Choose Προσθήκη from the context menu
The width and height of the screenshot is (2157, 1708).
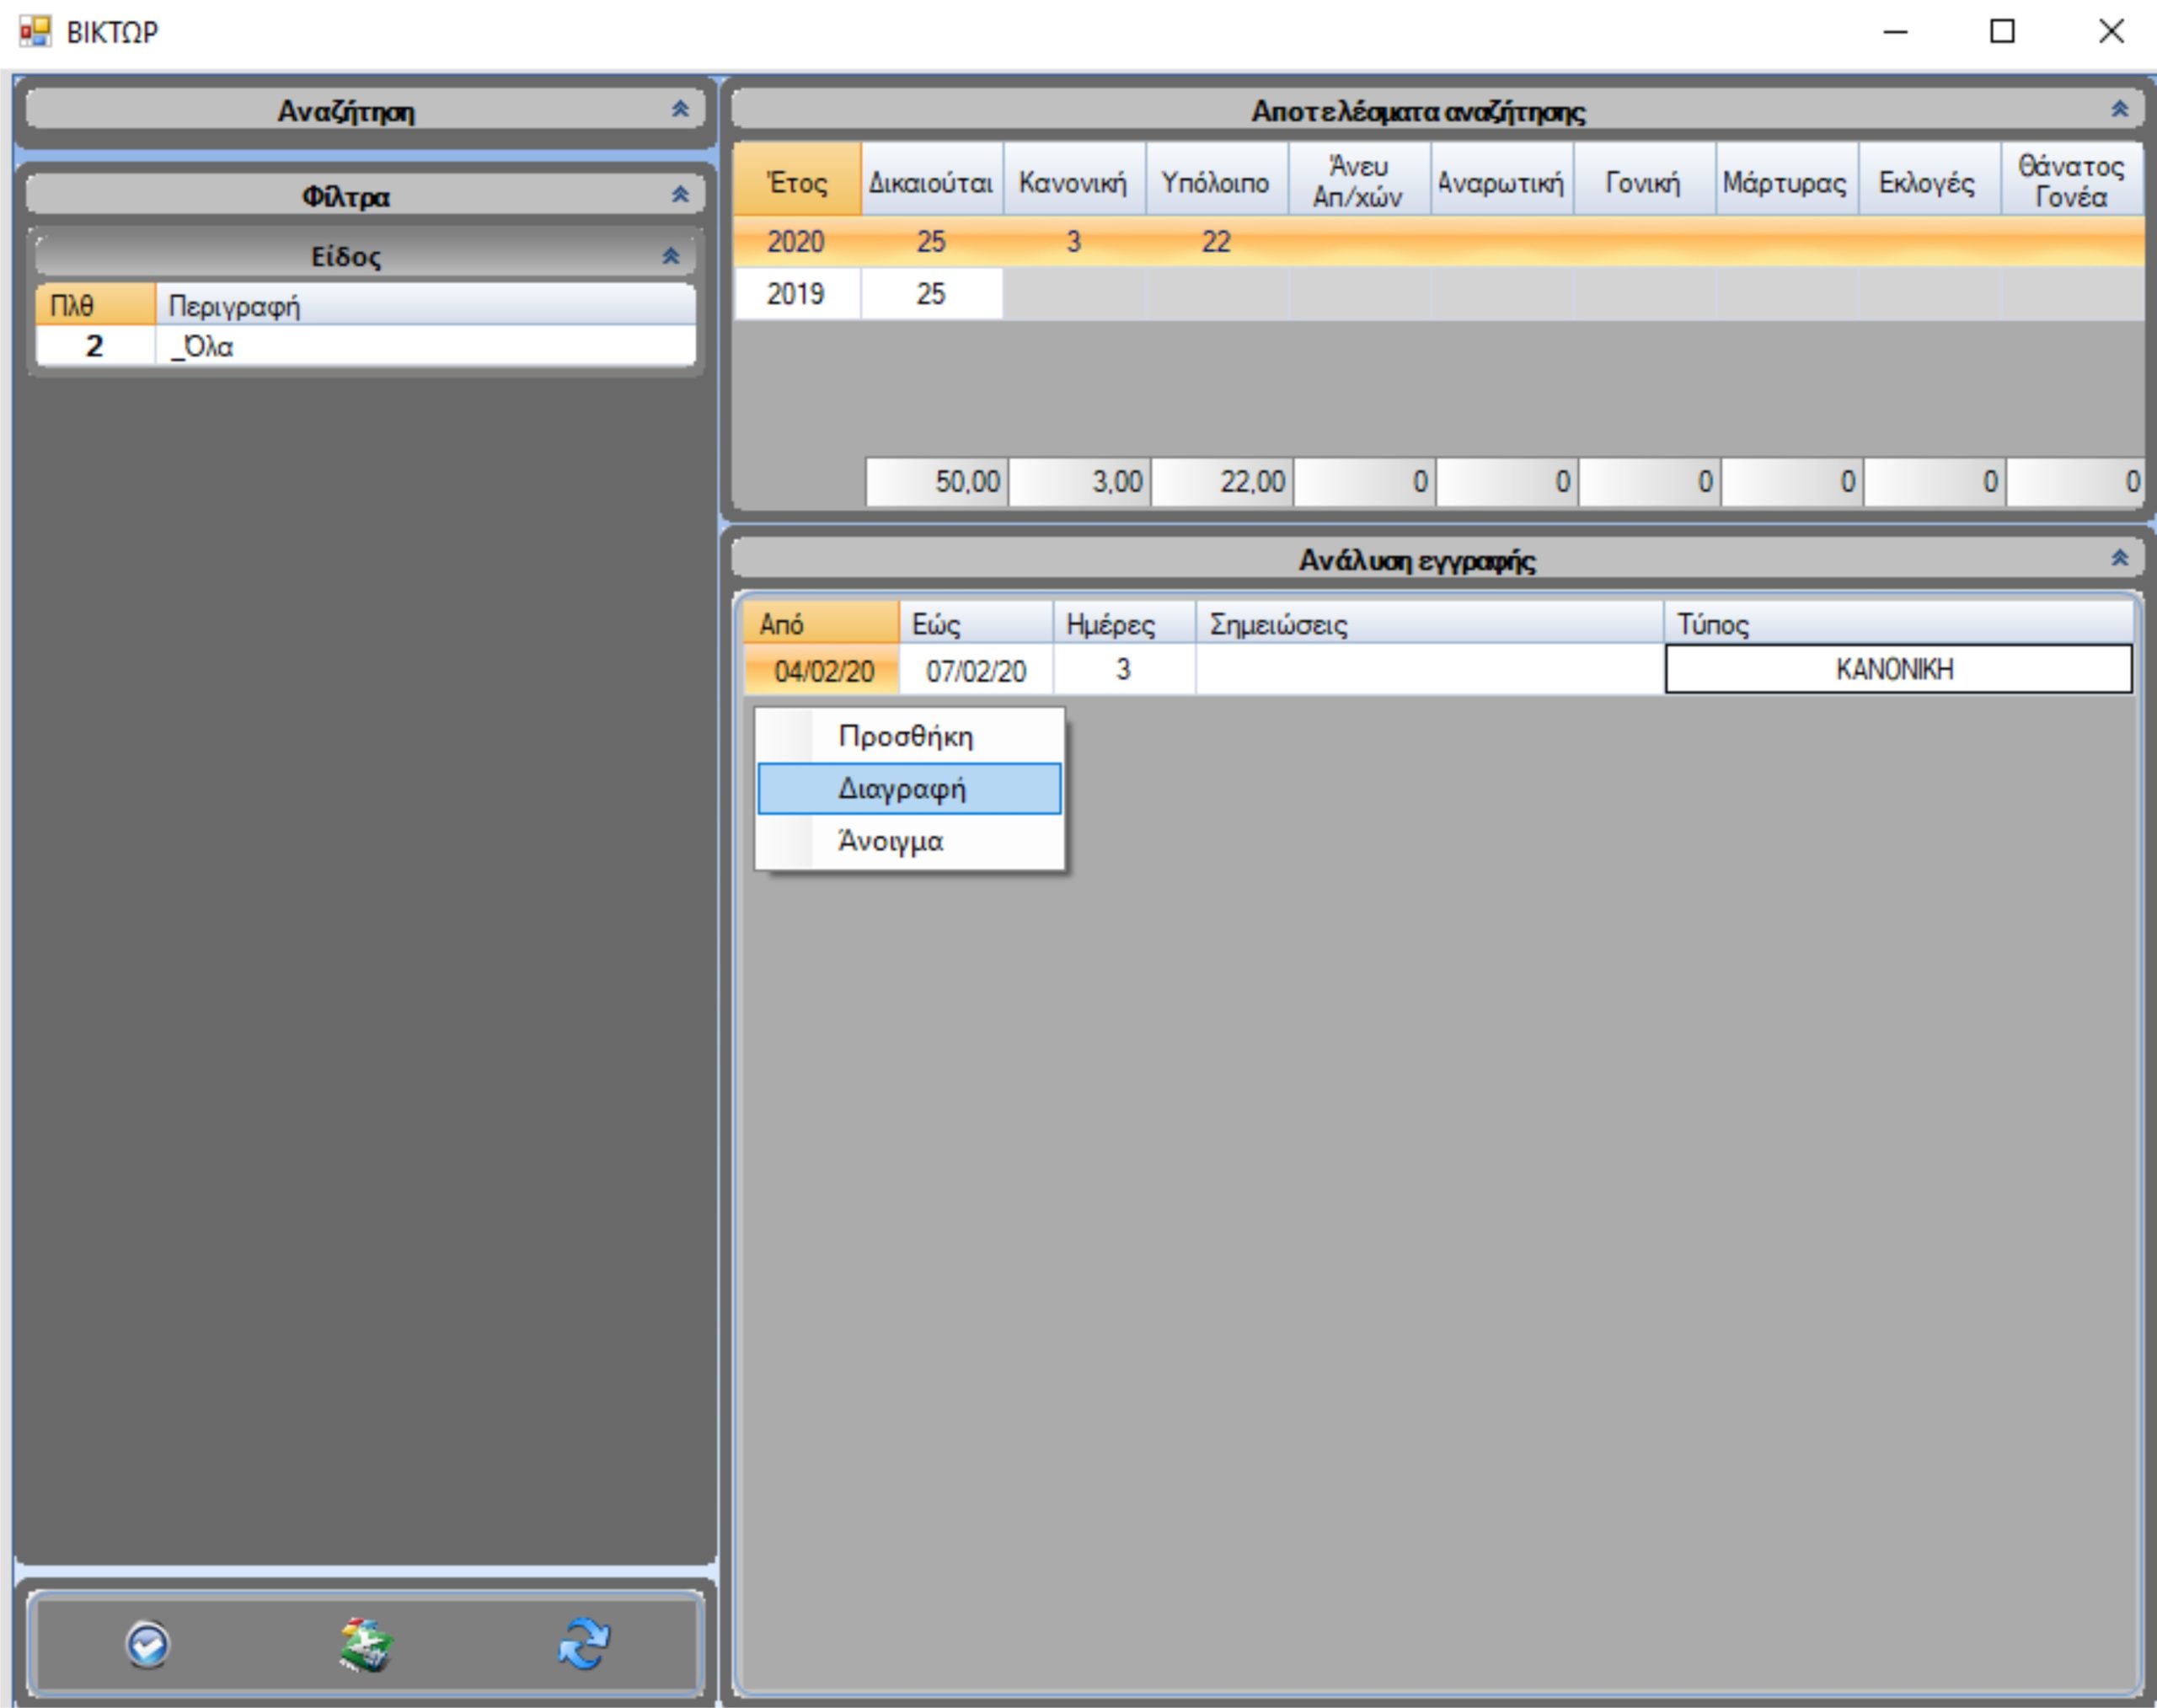click(x=905, y=736)
